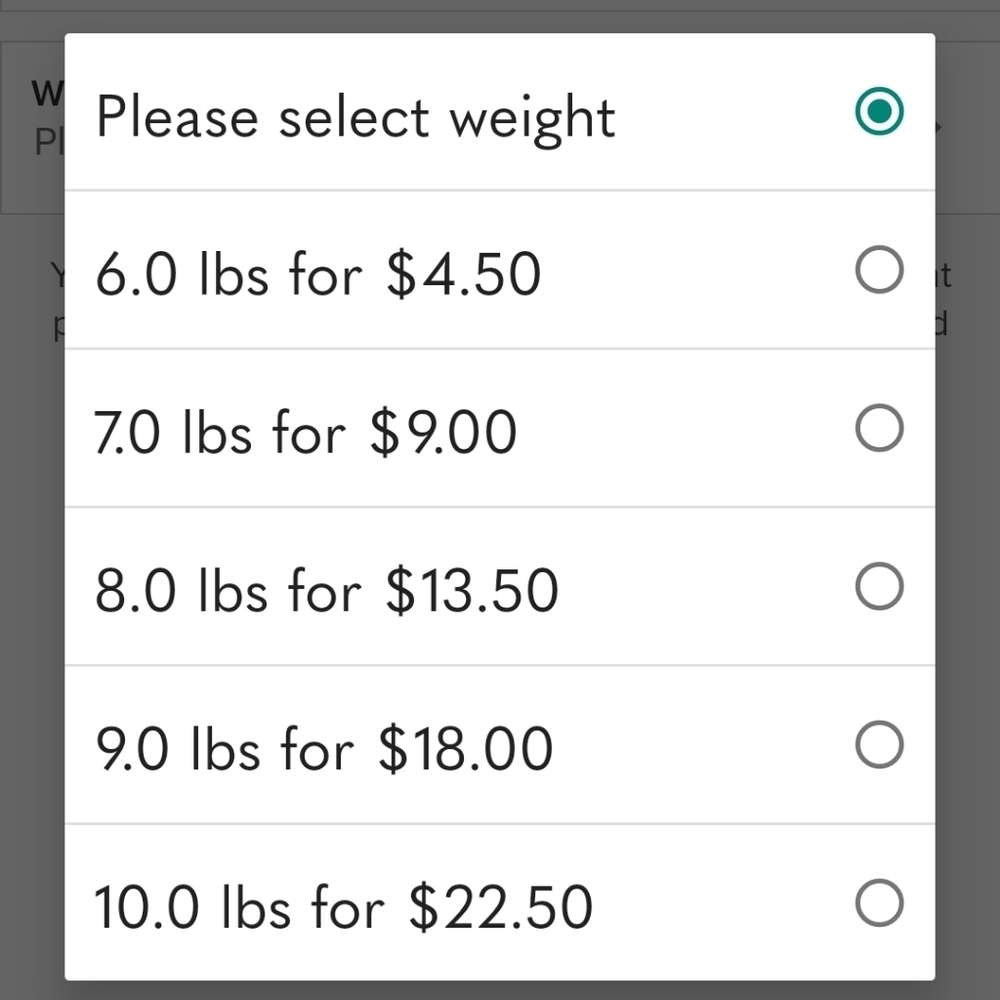The height and width of the screenshot is (1000, 1000).
Task: Click the $4.50 price in first option
Action: point(464,274)
